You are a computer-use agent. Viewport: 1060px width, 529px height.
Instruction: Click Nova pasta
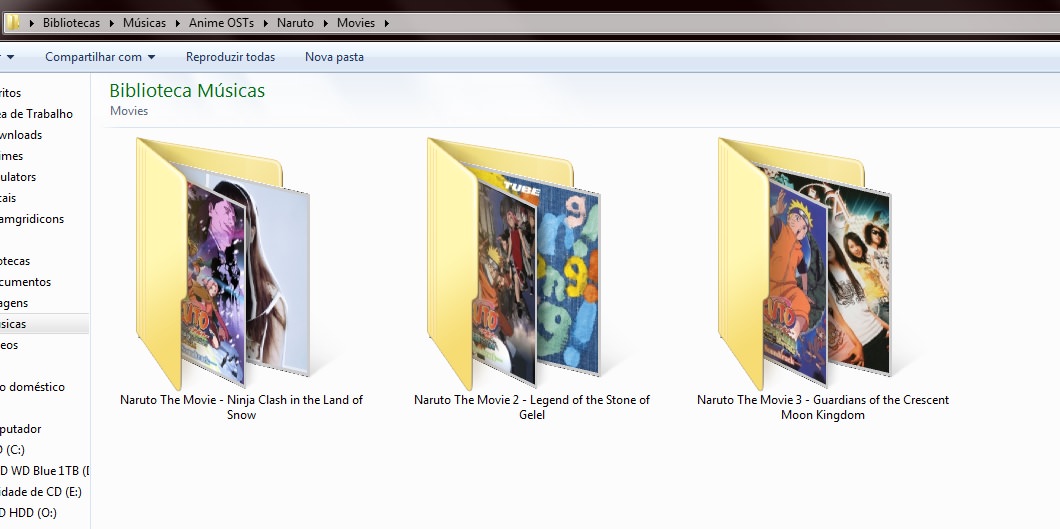tap(334, 57)
